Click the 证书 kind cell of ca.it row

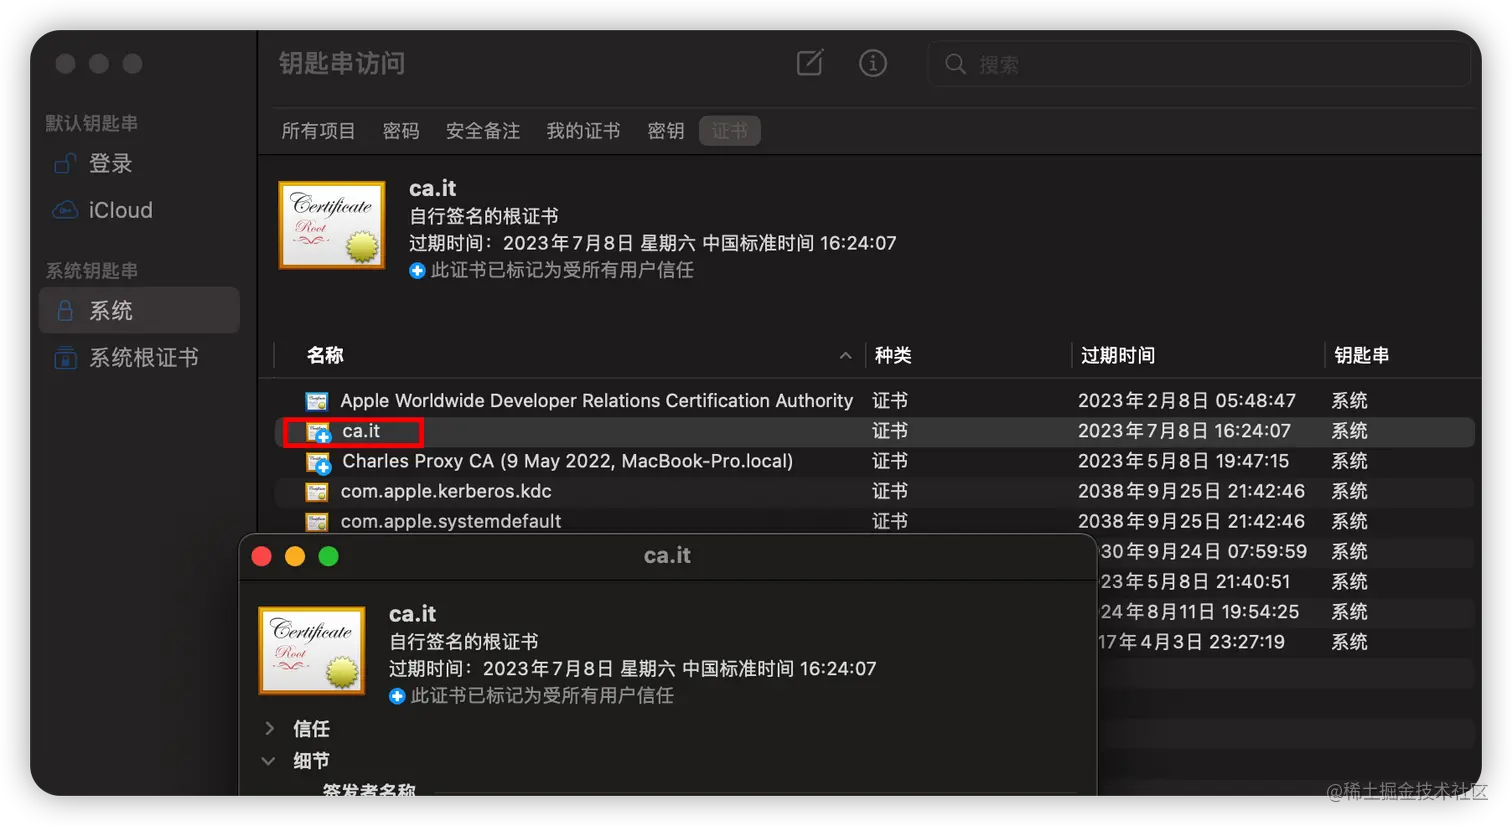tap(890, 431)
